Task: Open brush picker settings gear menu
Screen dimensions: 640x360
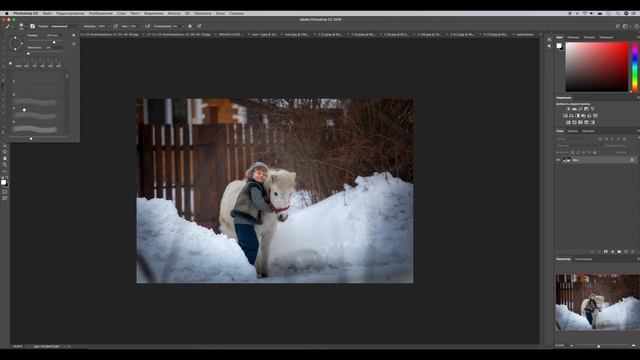Action: point(73,36)
